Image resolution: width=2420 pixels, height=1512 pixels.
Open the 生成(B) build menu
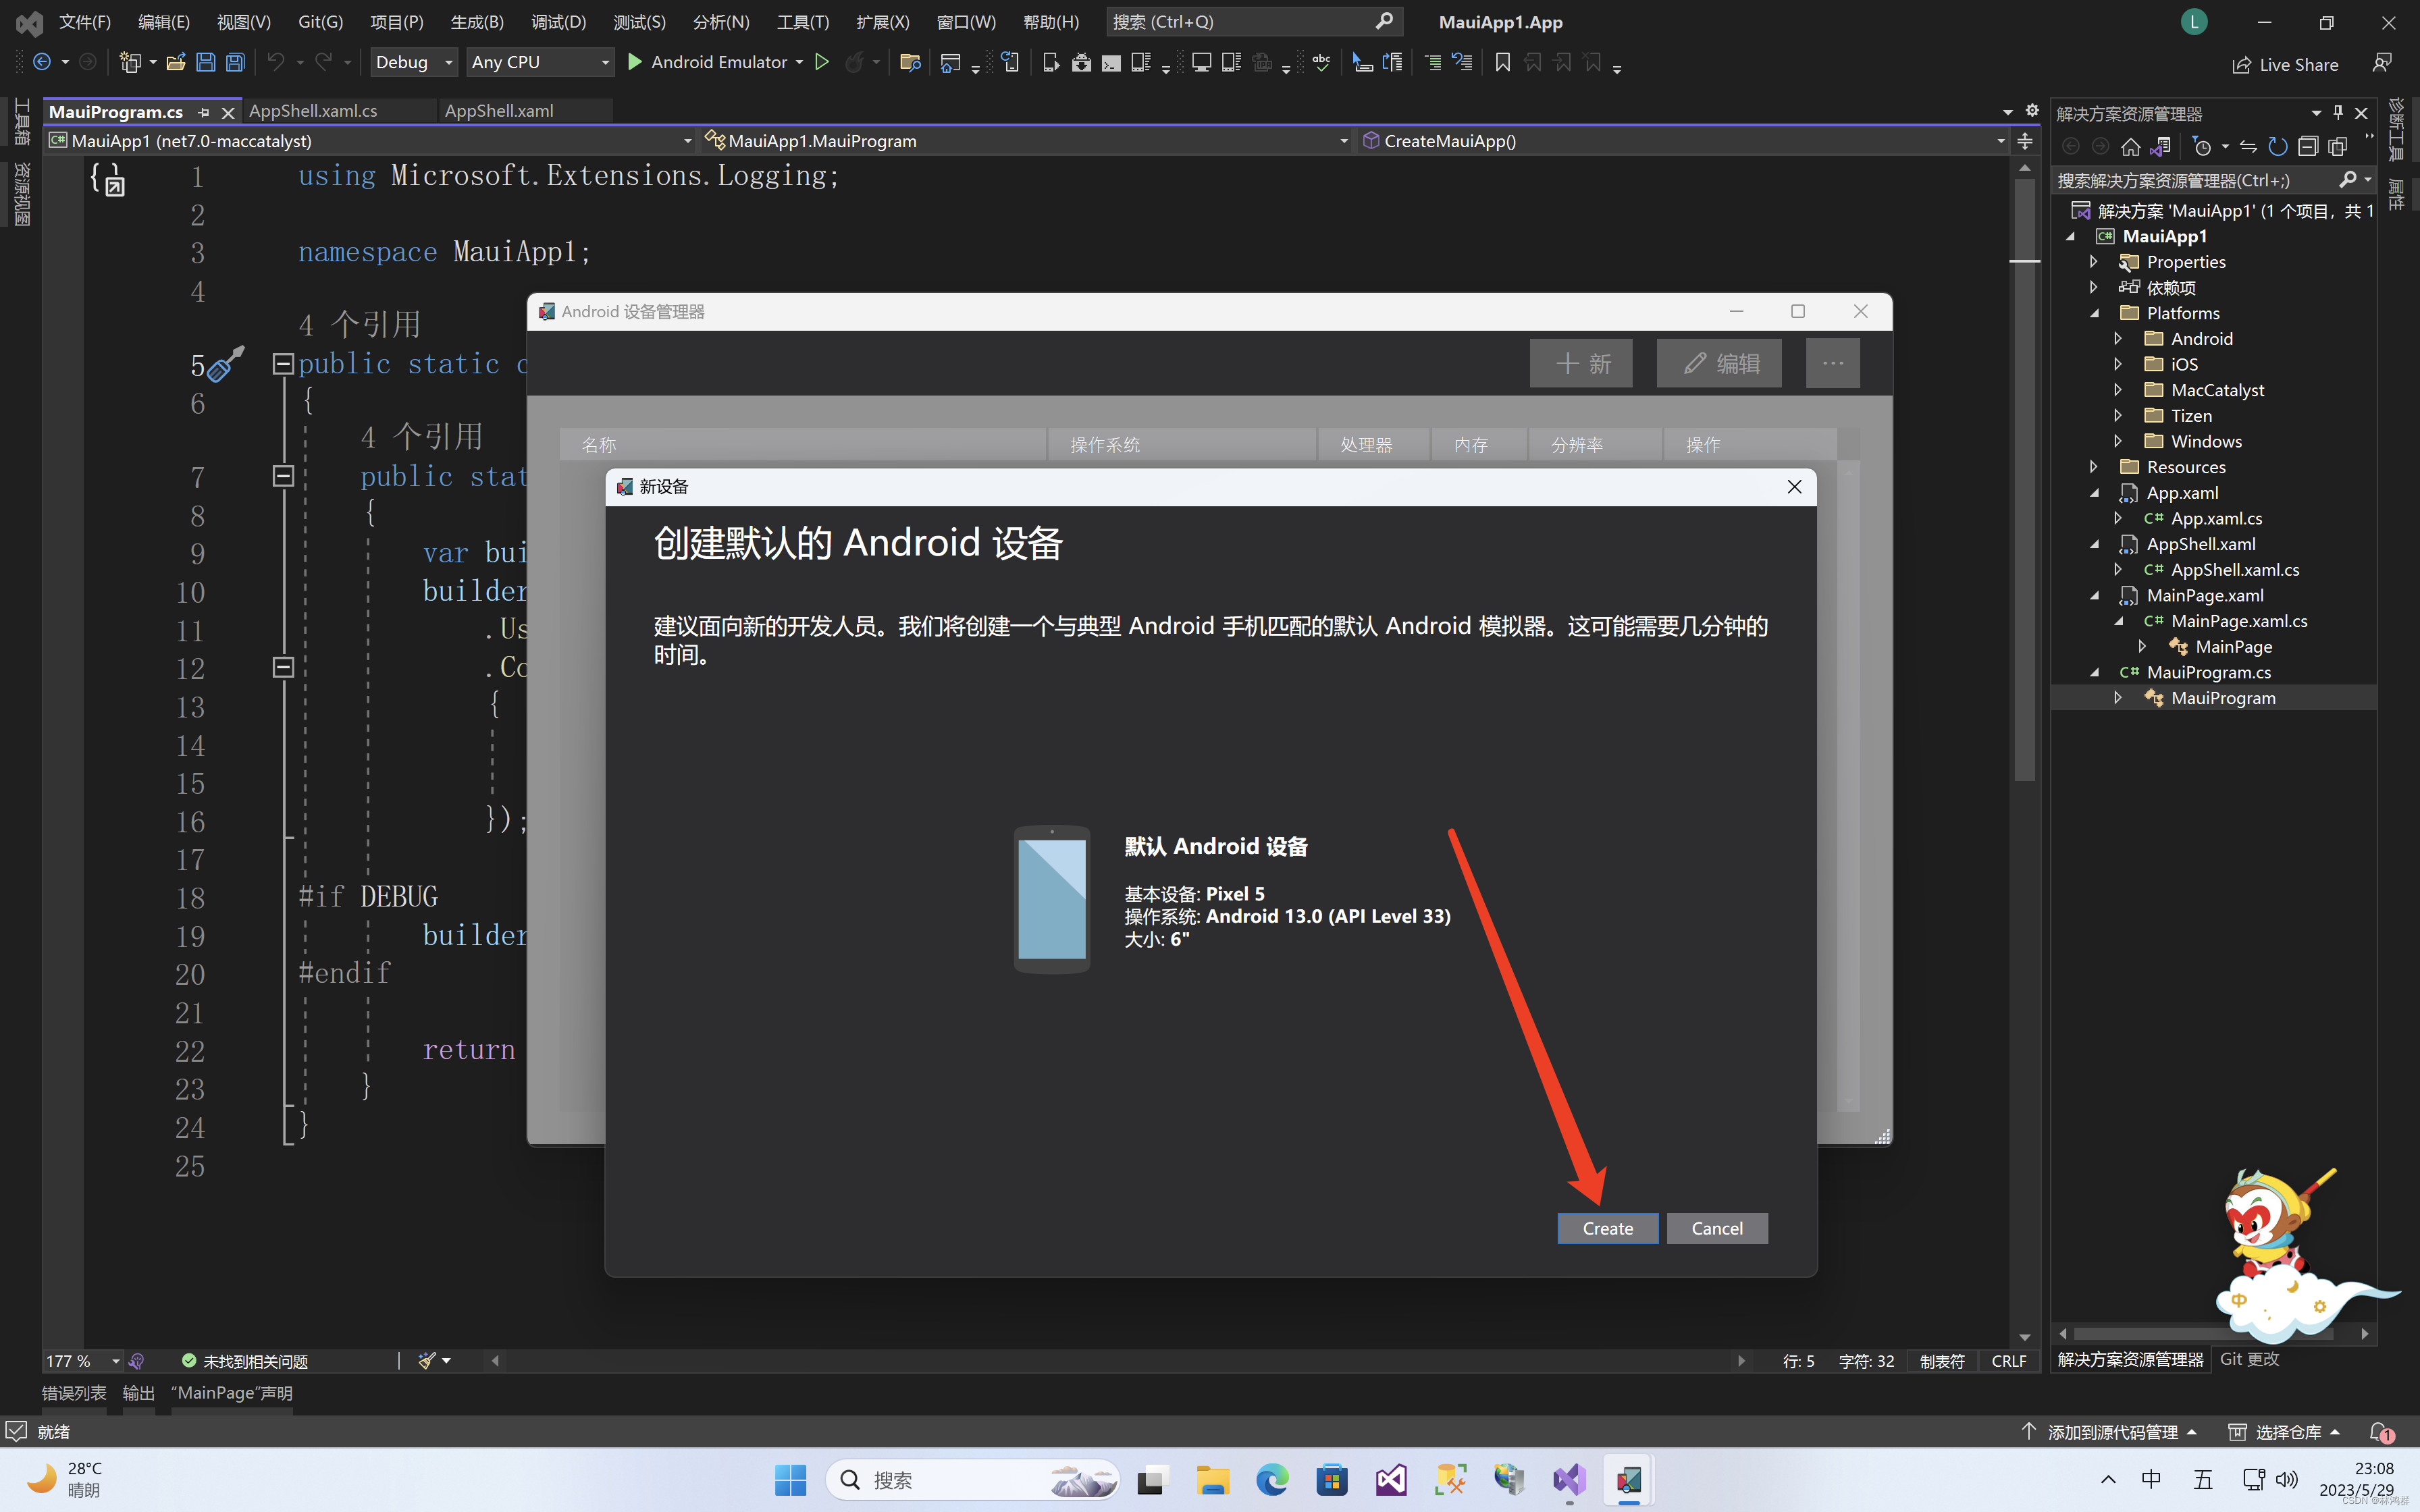(477, 22)
